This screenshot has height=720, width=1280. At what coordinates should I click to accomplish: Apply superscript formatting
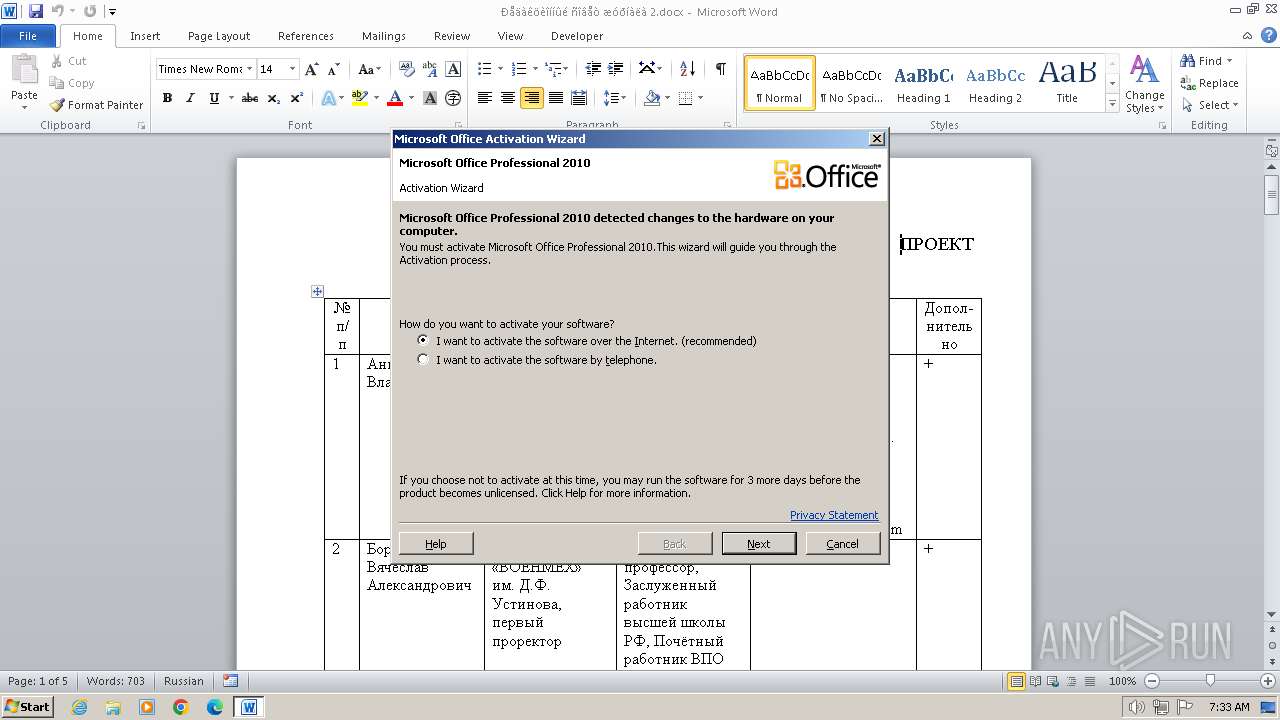[x=297, y=98]
